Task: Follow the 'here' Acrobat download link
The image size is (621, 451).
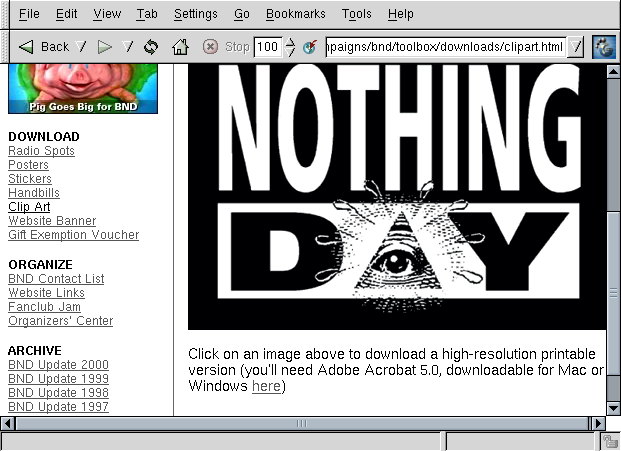Action: pos(266,386)
